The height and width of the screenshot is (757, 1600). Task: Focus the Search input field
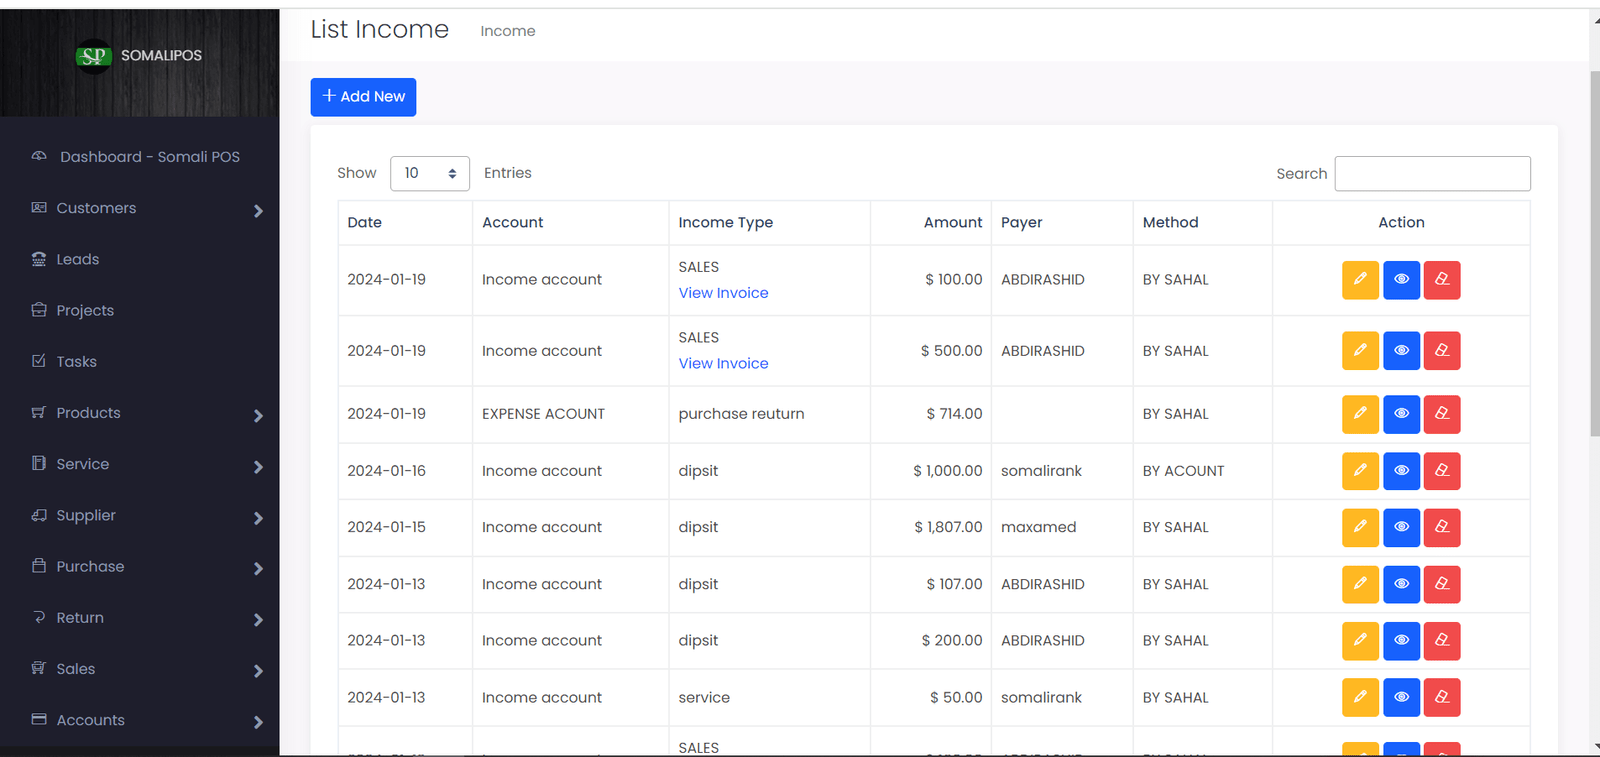1432,173
